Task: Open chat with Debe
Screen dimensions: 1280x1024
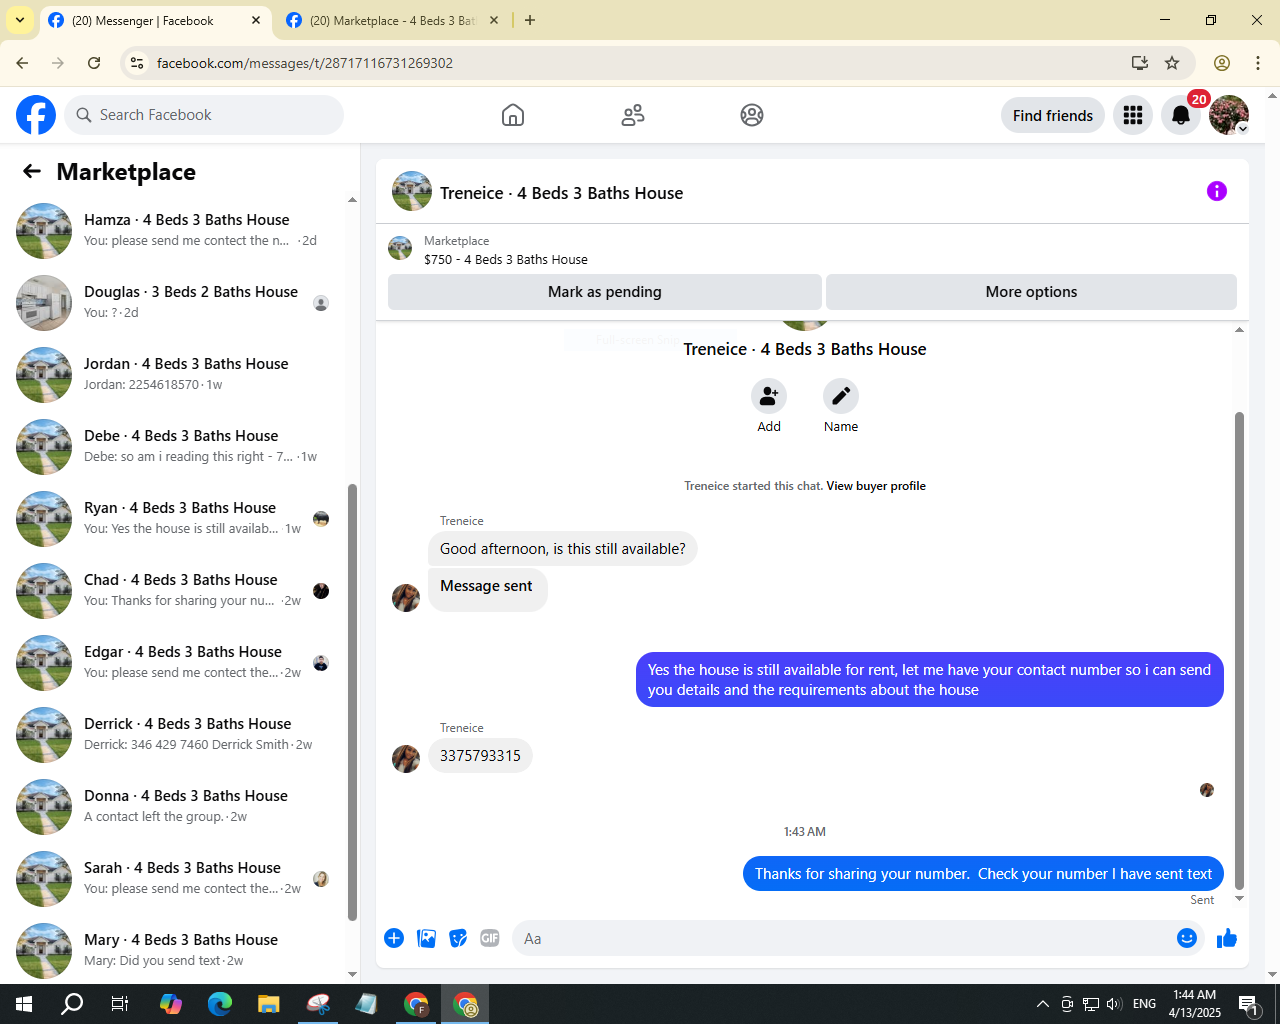Action: click(x=180, y=447)
